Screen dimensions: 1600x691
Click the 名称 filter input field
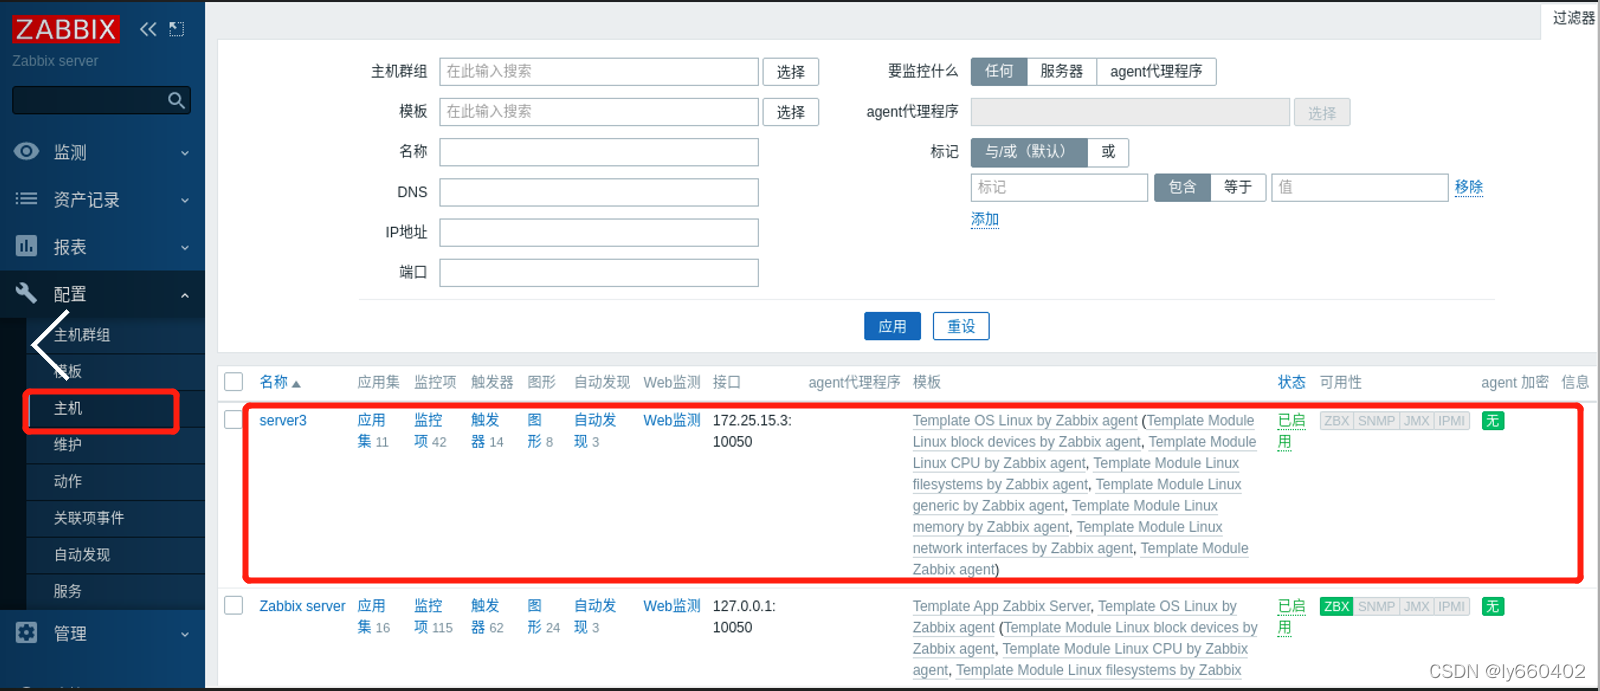pyautogui.click(x=599, y=152)
